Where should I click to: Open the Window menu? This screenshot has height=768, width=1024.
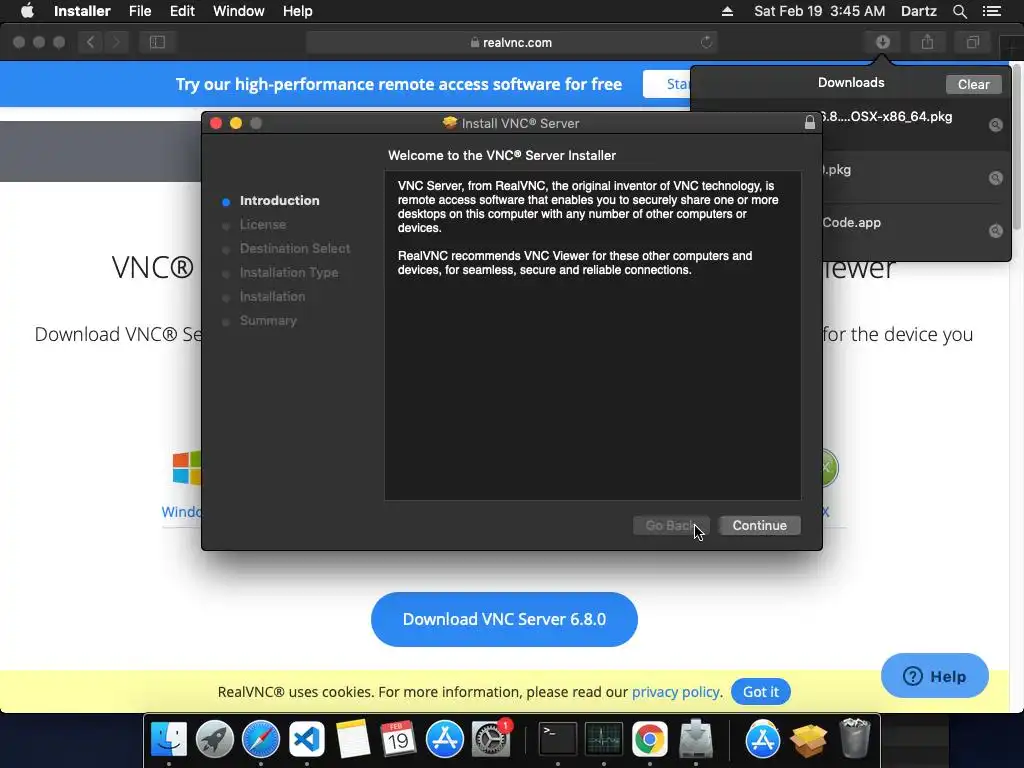(x=238, y=11)
